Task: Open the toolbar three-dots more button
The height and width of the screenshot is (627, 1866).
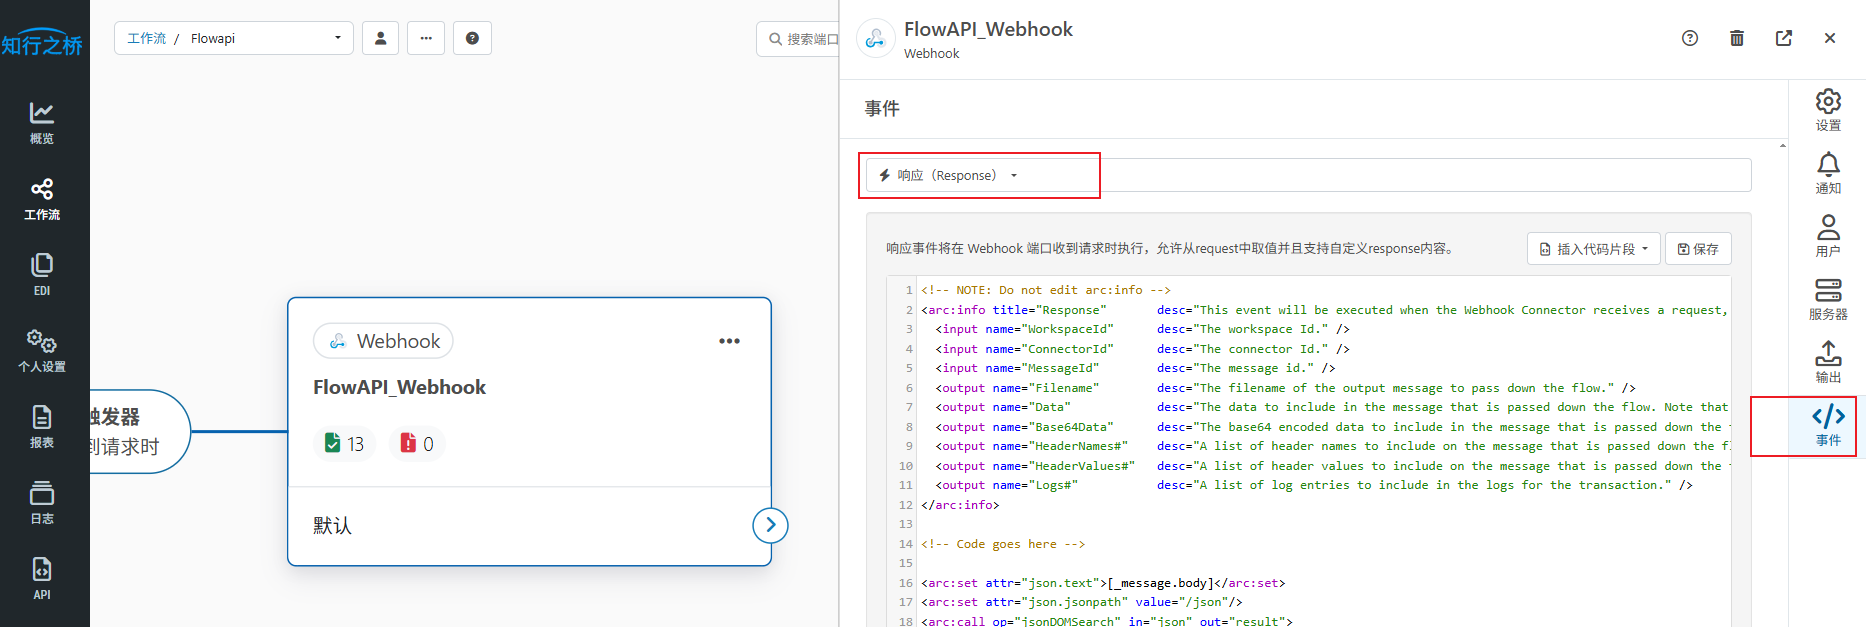Action: click(426, 38)
